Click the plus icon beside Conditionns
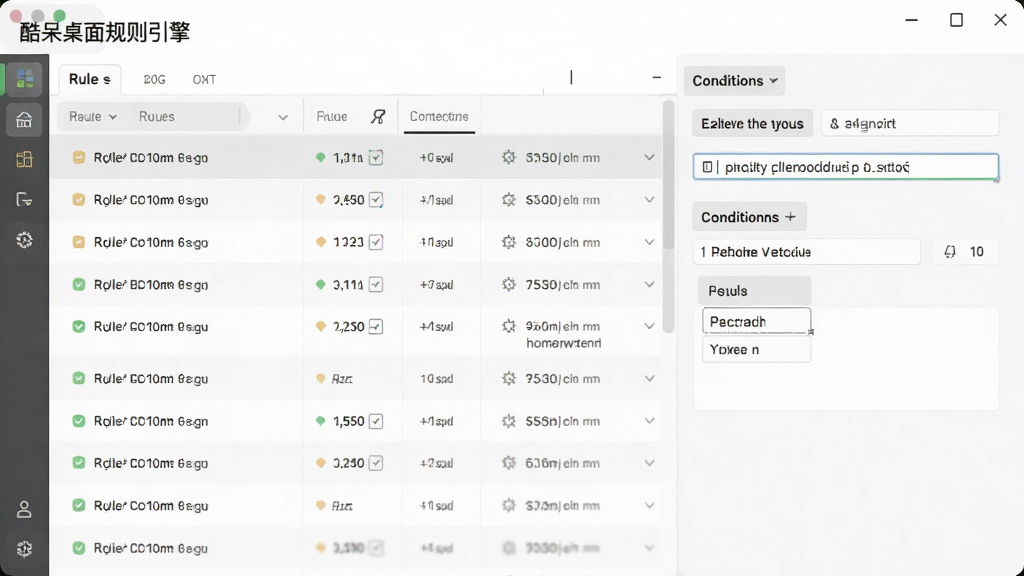1024x576 pixels. [790, 217]
